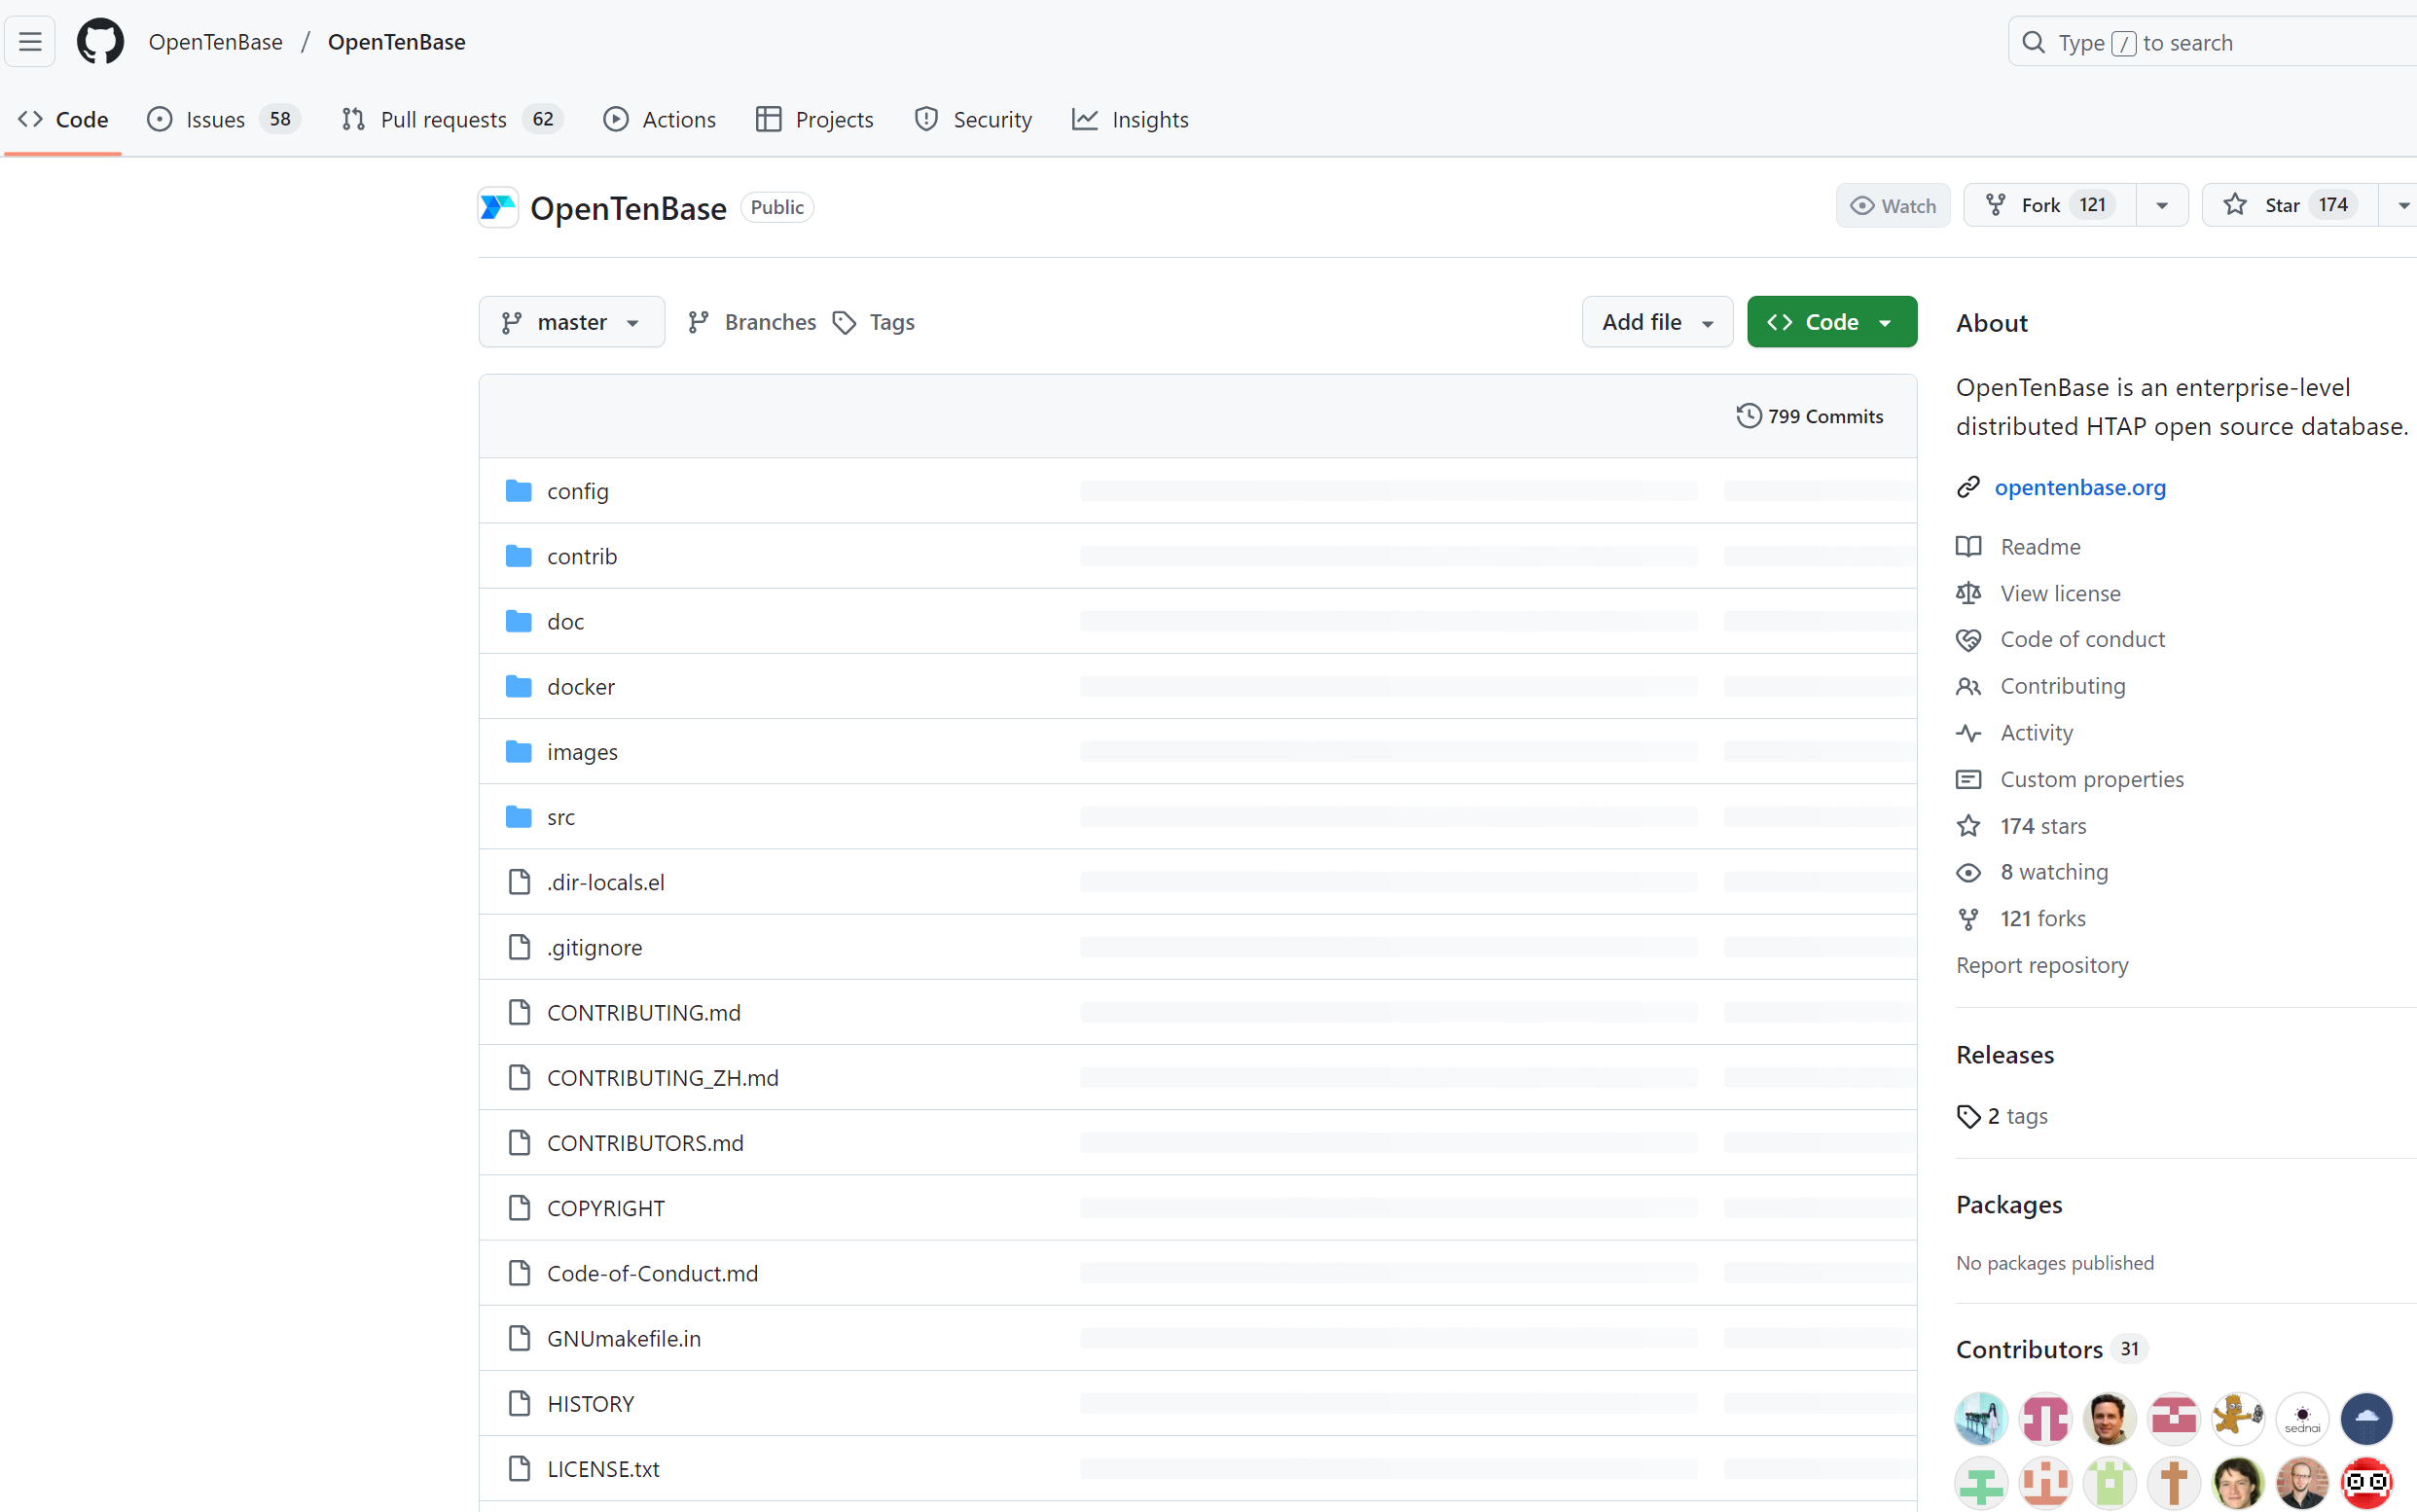Click the note icon beside Custom properties
Image resolution: width=2417 pixels, height=1512 pixels.
pos(1968,780)
